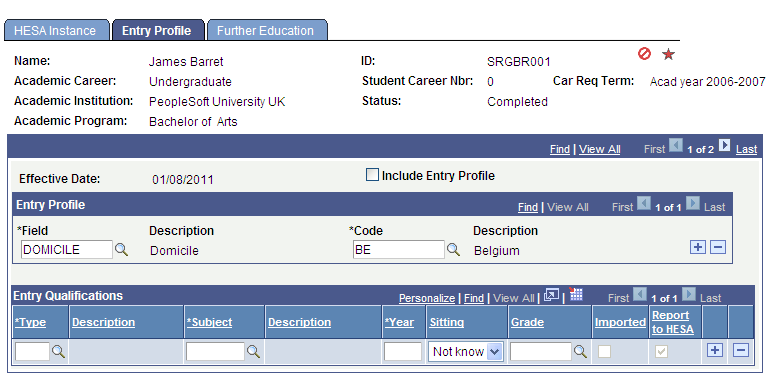Sort by the Grade column header

click(527, 322)
